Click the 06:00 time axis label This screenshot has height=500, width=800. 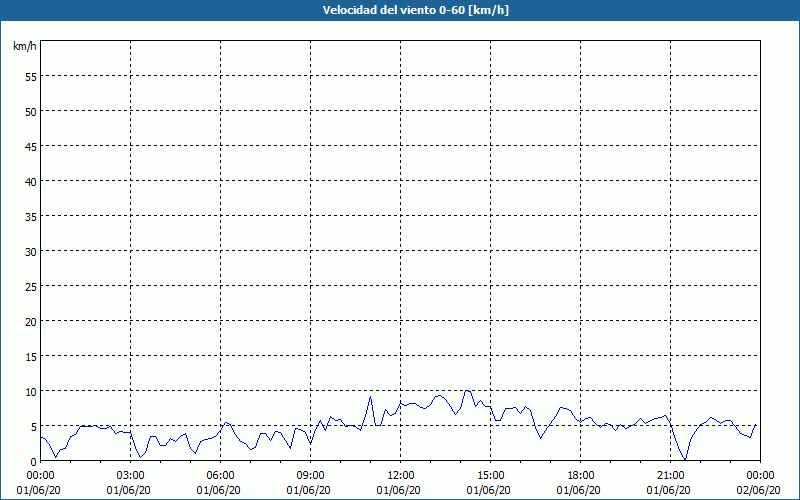click(220, 476)
